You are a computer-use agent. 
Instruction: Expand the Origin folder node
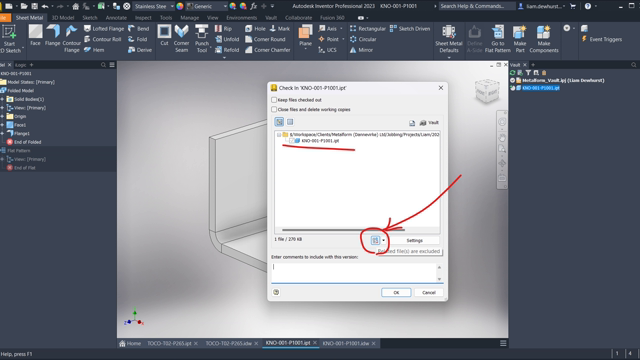point(2,116)
